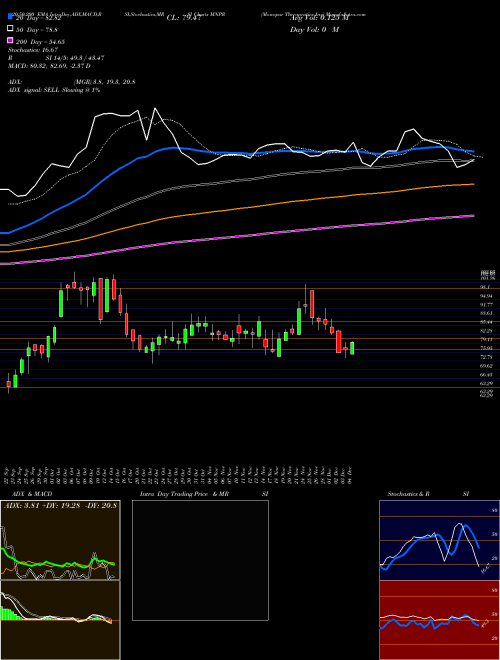Click the 'Avg Vol: 0.125 M' label

(x=319, y=18)
